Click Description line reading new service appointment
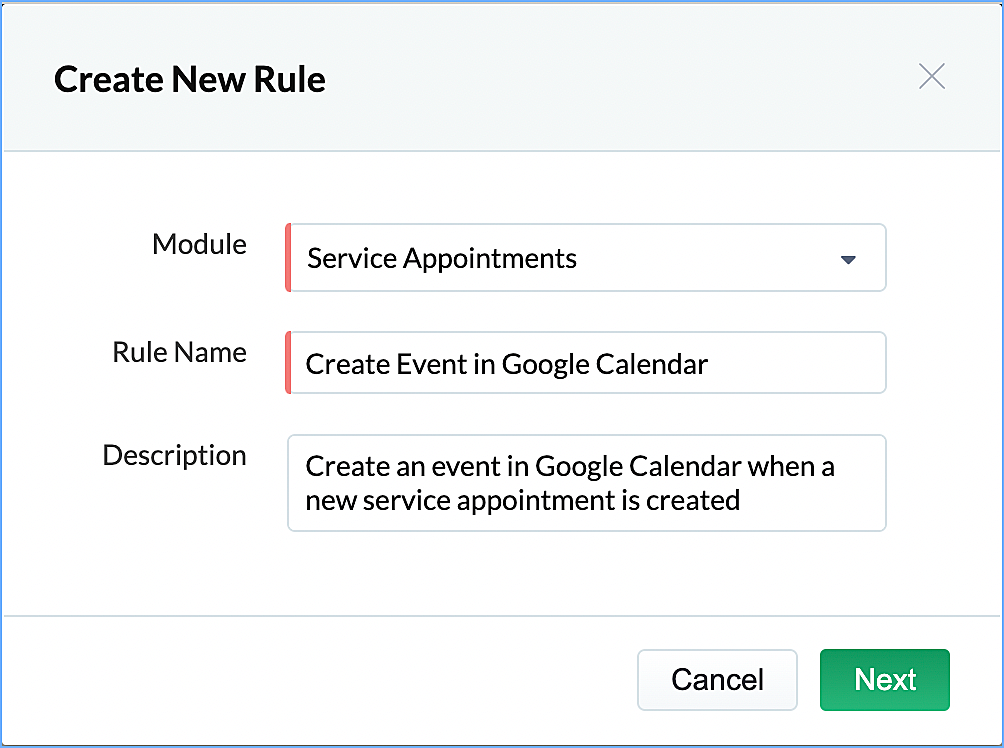 point(522,499)
